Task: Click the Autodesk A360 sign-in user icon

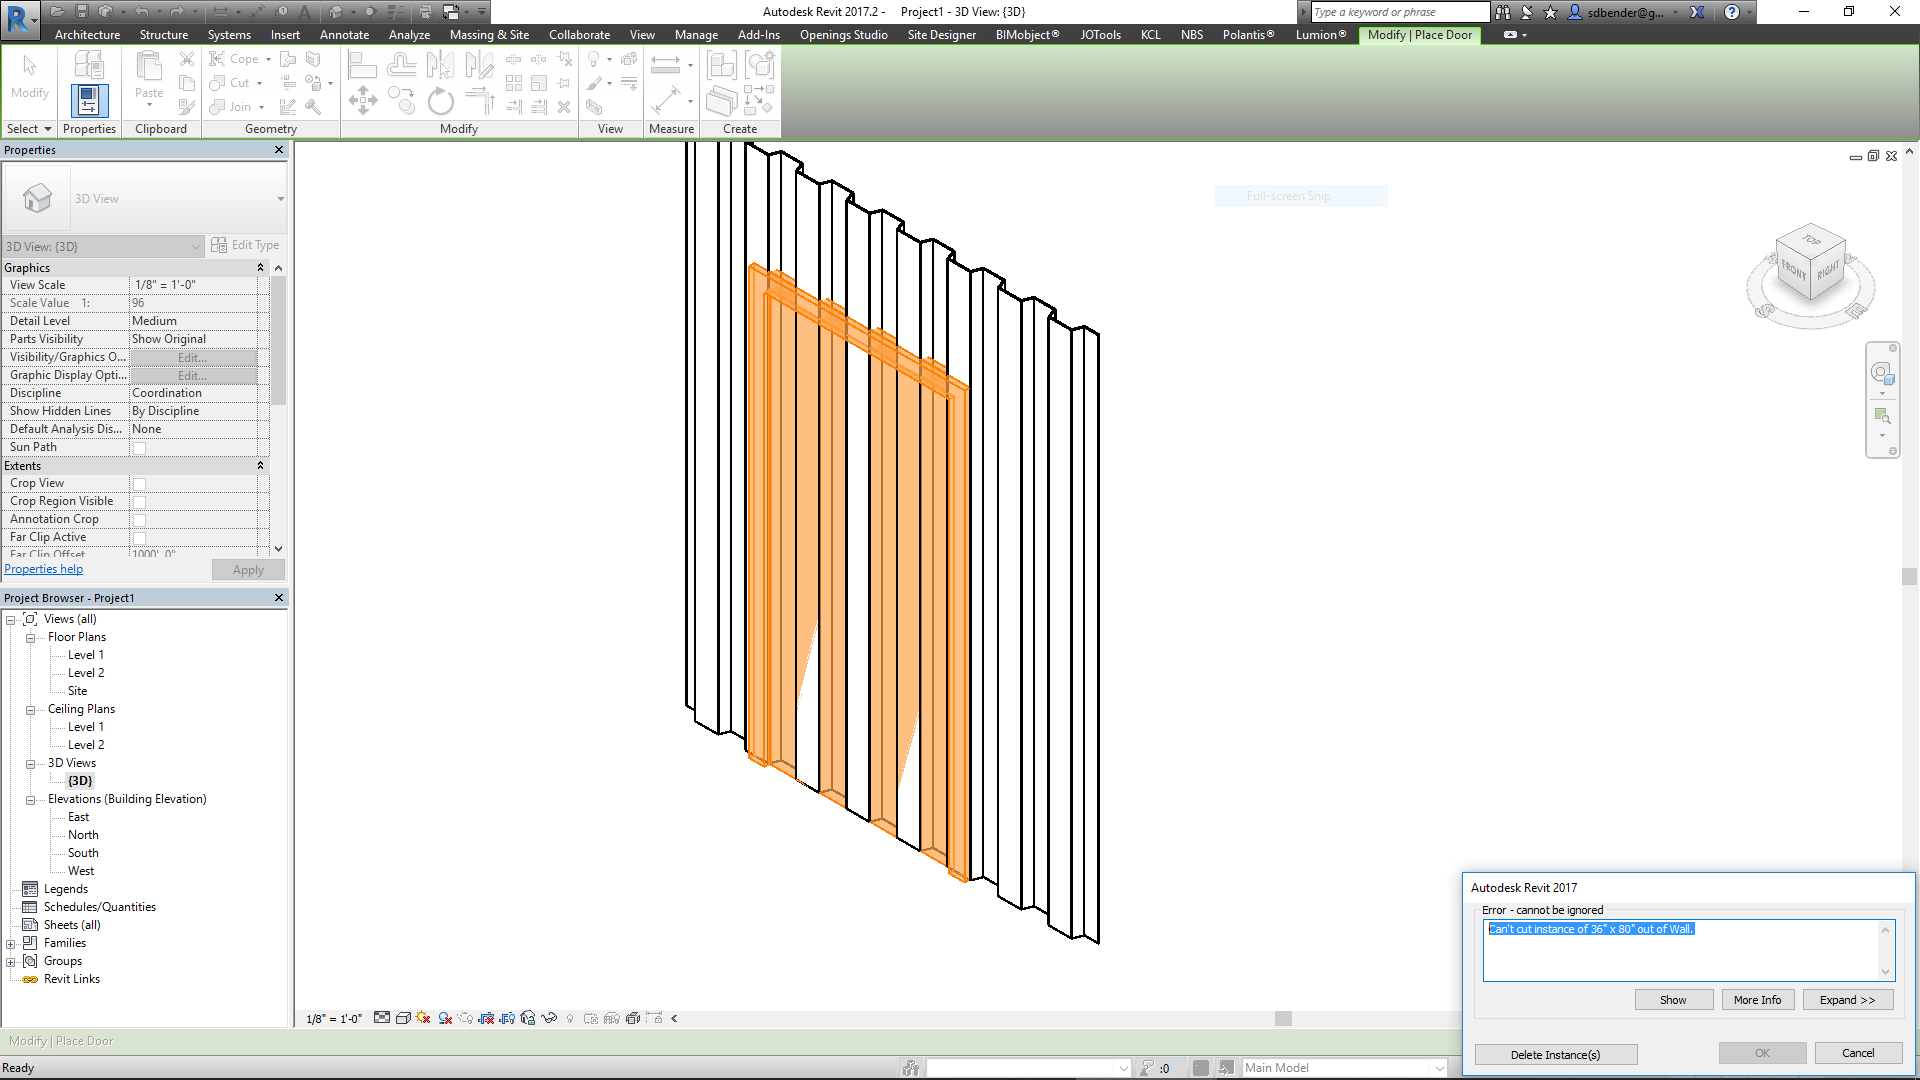Action: pyautogui.click(x=1575, y=12)
